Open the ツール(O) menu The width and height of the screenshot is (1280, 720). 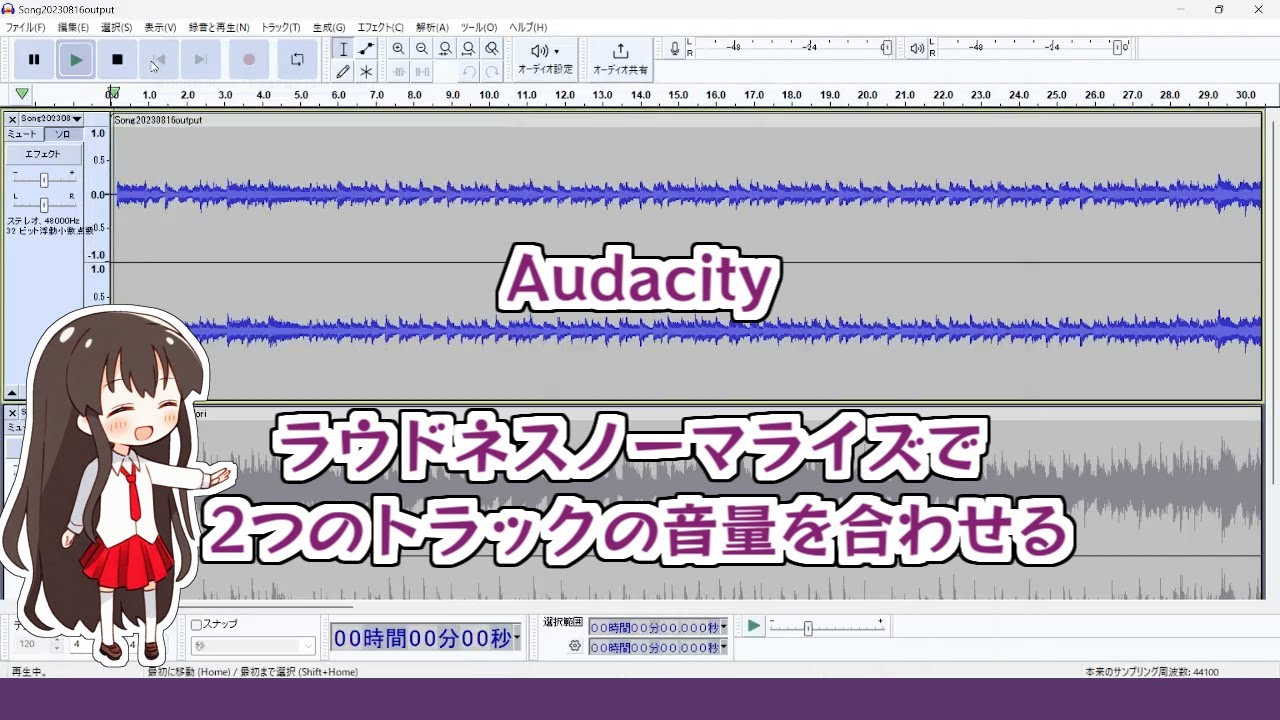pos(479,27)
